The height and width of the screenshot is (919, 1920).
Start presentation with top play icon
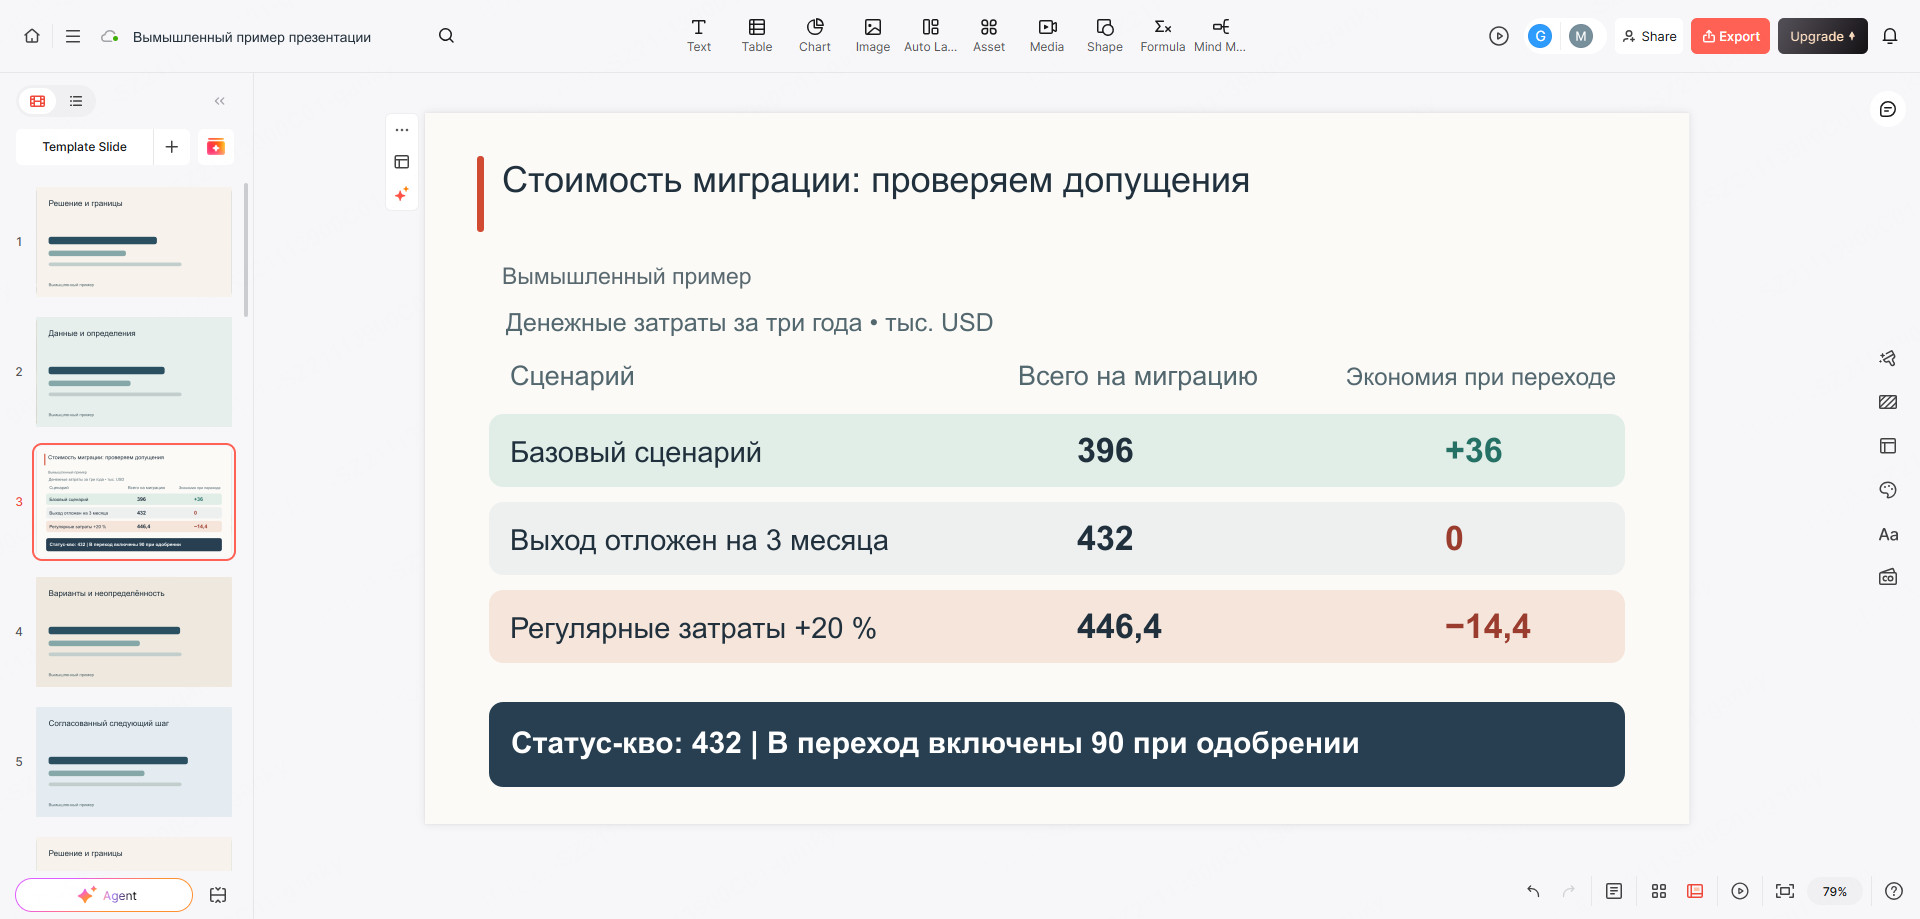click(x=1498, y=36)
